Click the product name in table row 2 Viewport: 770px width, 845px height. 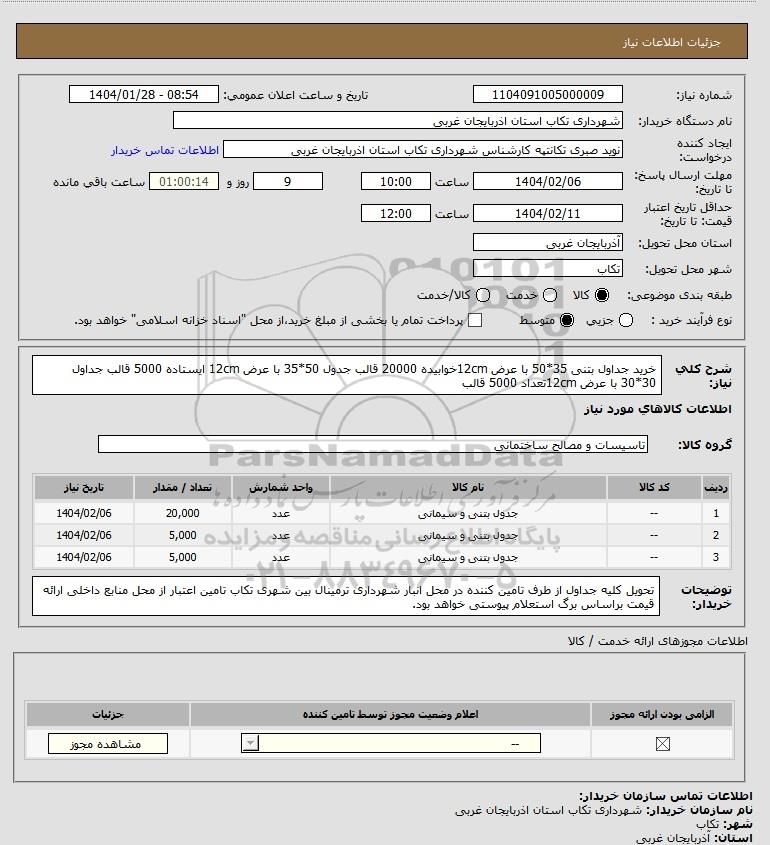[x=468, y=536]
